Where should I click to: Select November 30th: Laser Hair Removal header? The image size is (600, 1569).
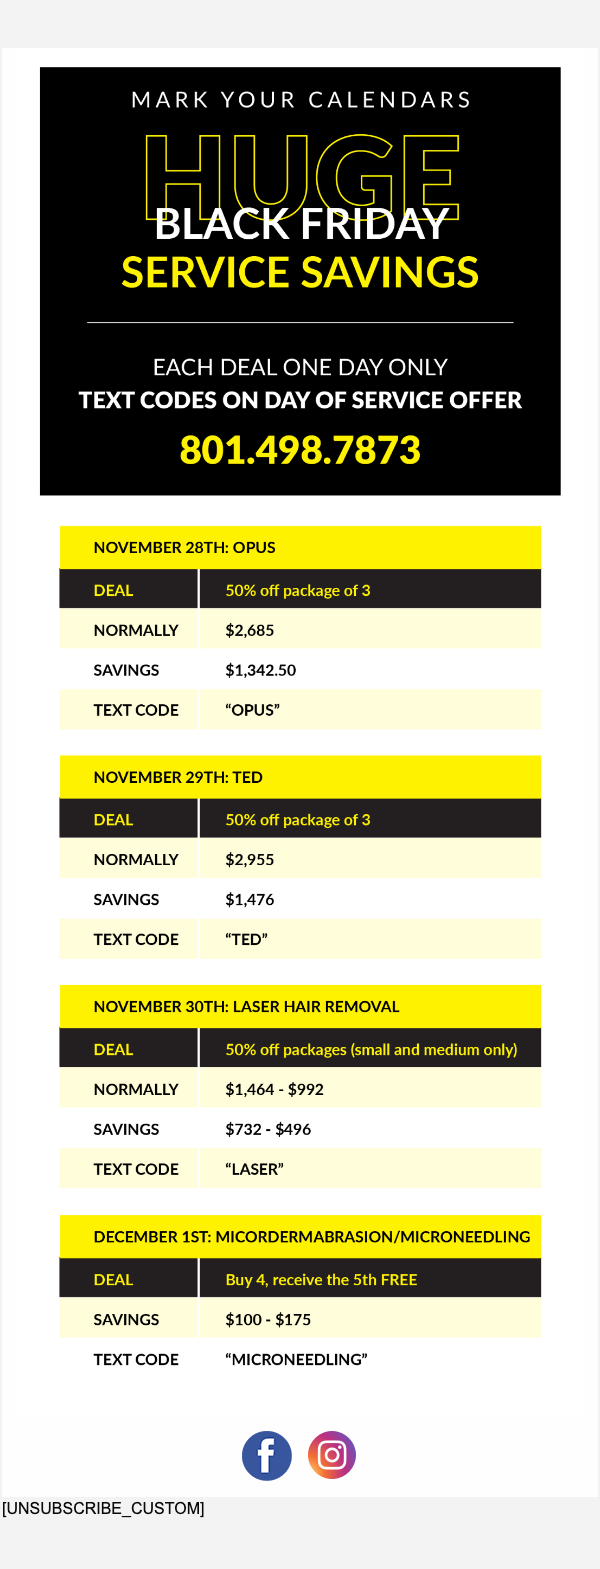point(246,1006)
